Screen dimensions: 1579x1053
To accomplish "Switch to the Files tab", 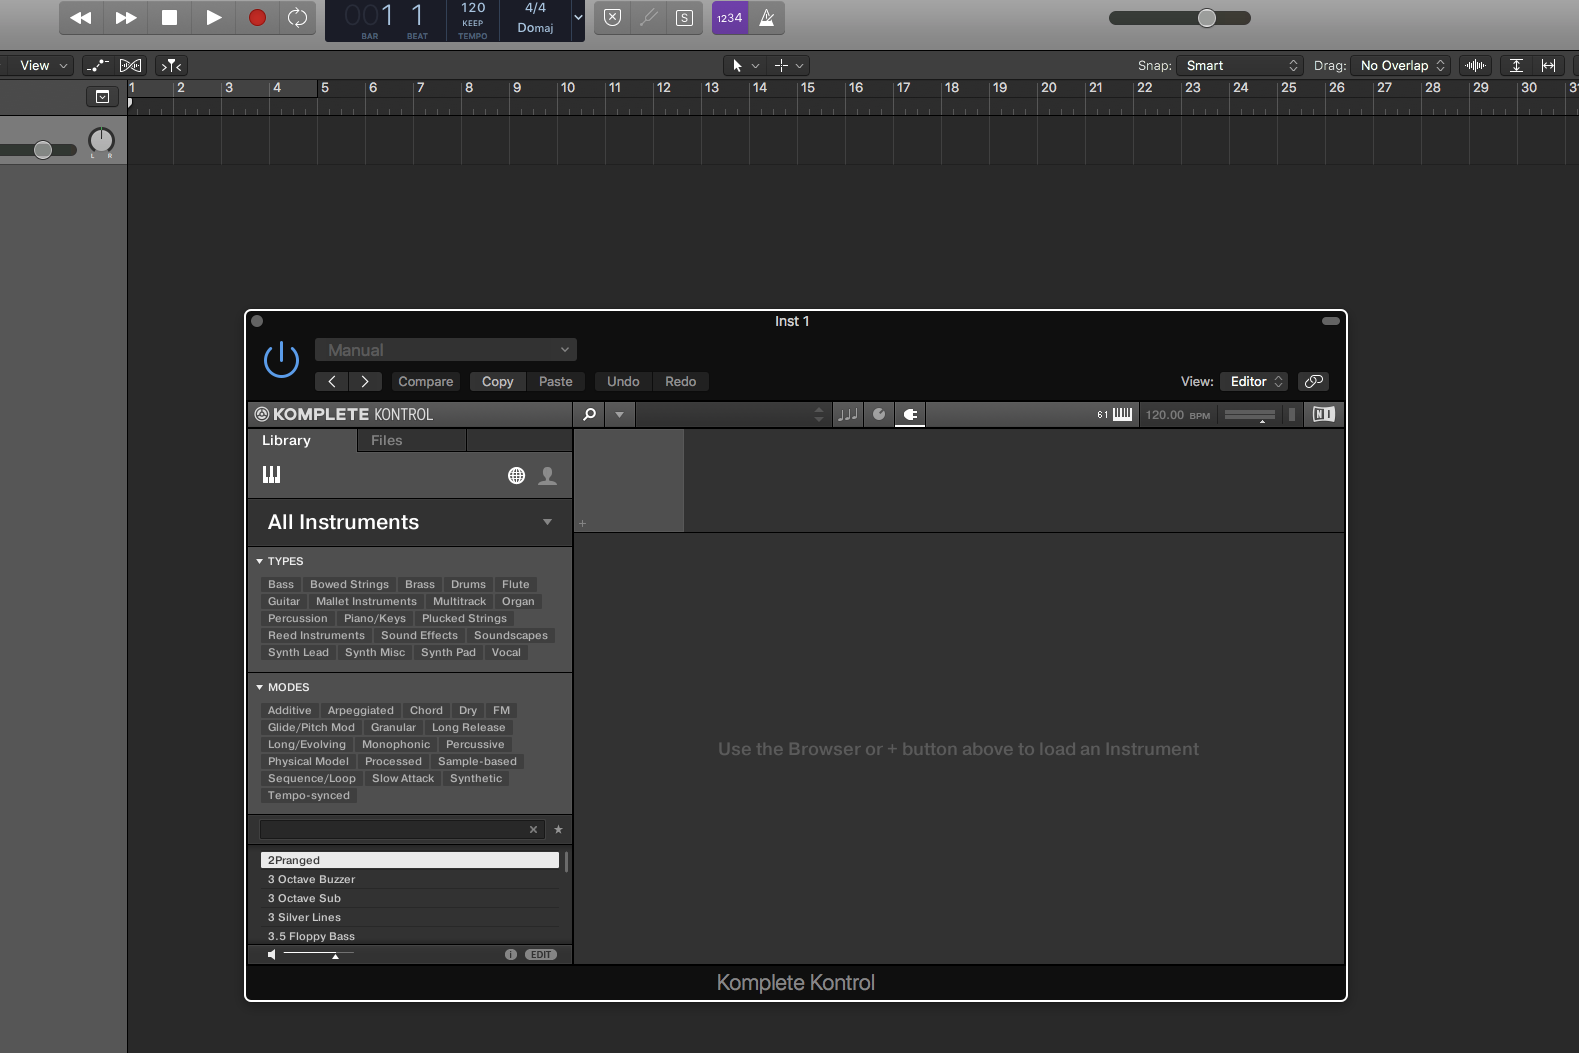I will coord(411,440).
